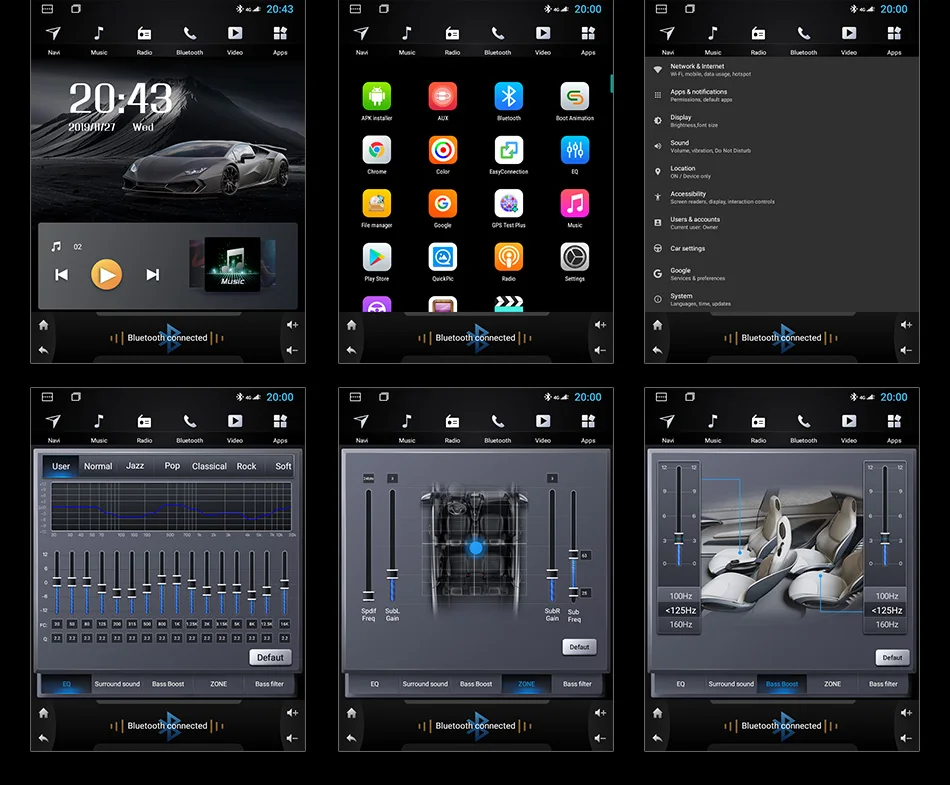Click the Spdif Freq slider handle
950x785 pixels.
368,595
